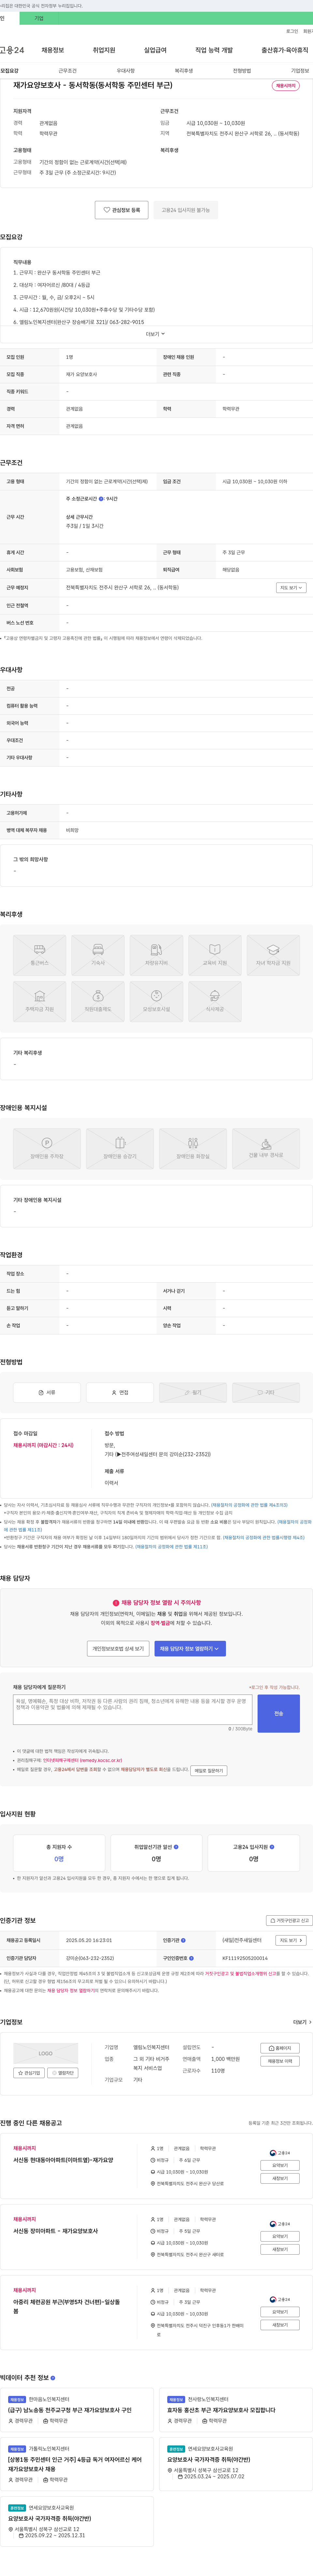Open 채용정보 menu
The image size is (313, 2576).
pyautogui.click(x=53, y=50)
